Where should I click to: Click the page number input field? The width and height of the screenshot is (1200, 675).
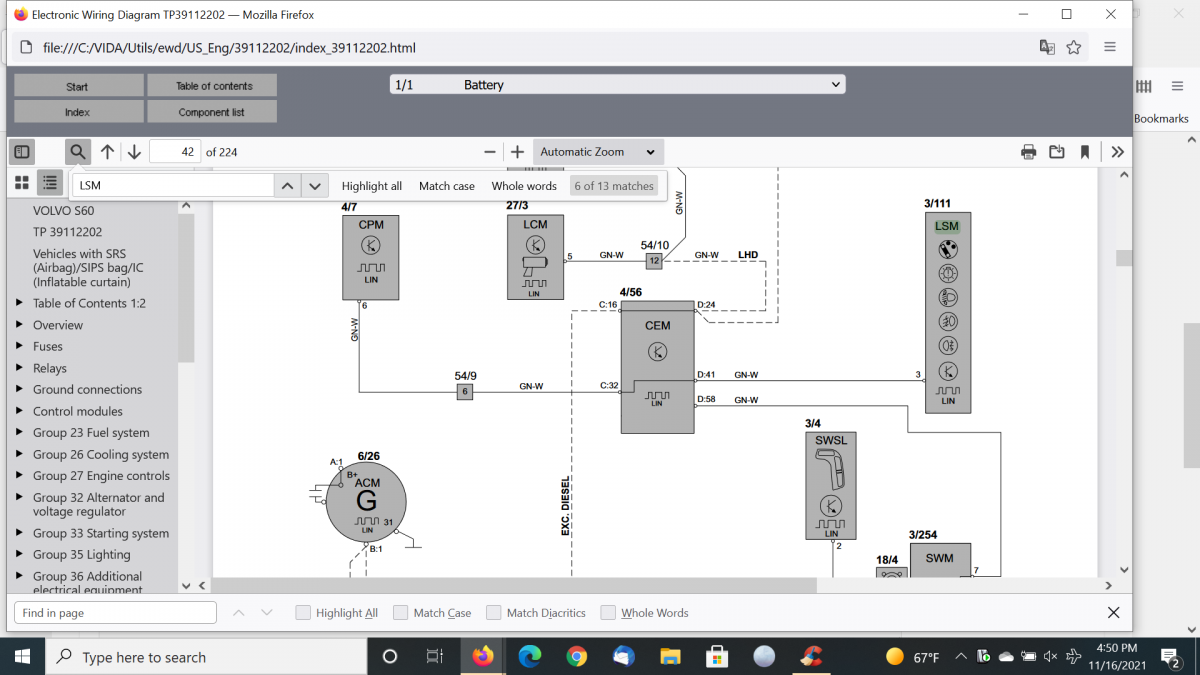[174, 152]
